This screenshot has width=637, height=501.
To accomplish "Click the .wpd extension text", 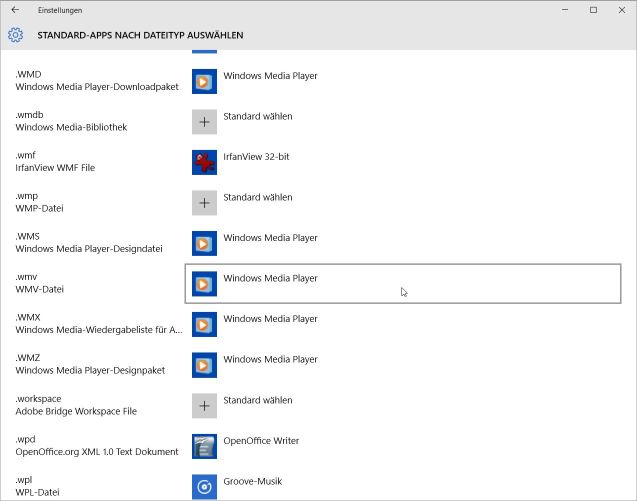I will click(x=25, y=440).
